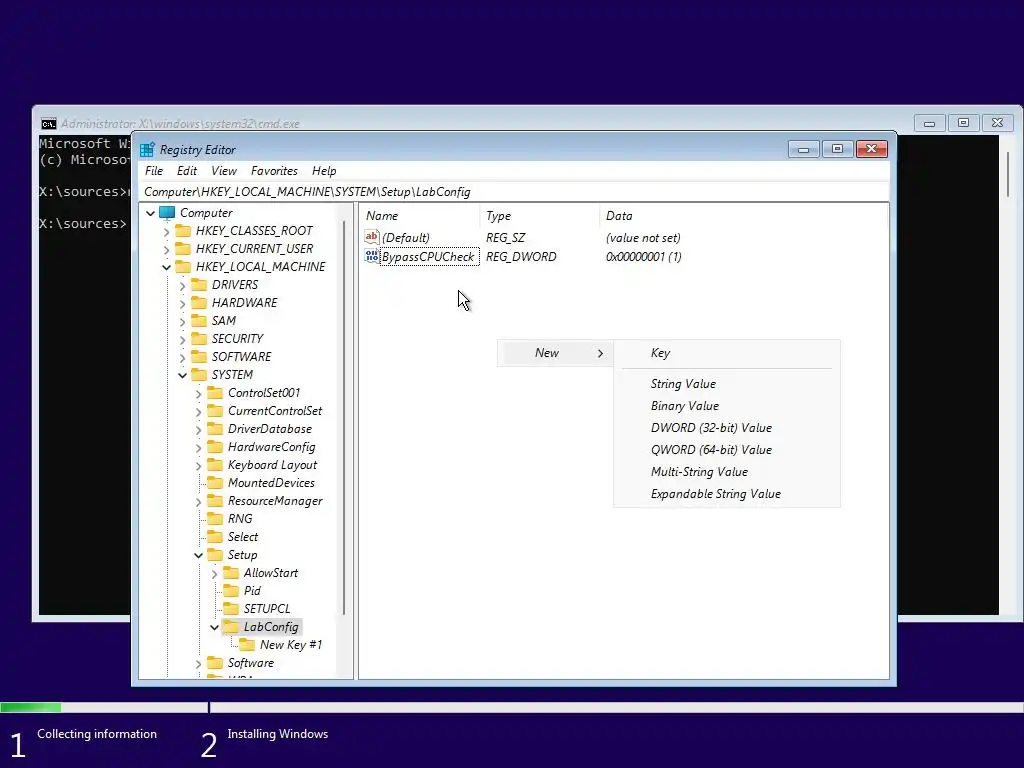Click the ResourceManager folder icon

coord(216,501)
